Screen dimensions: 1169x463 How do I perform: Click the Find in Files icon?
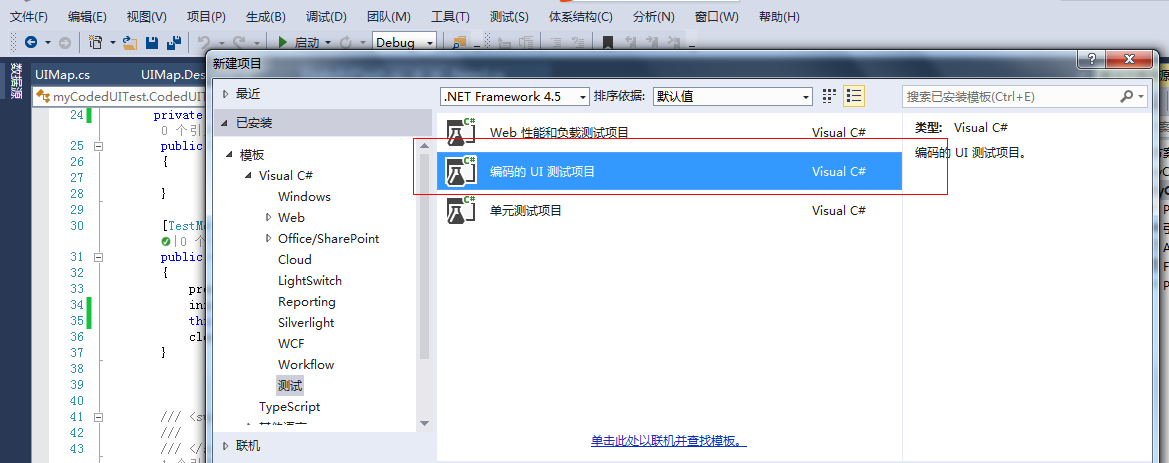click(459, 42)
